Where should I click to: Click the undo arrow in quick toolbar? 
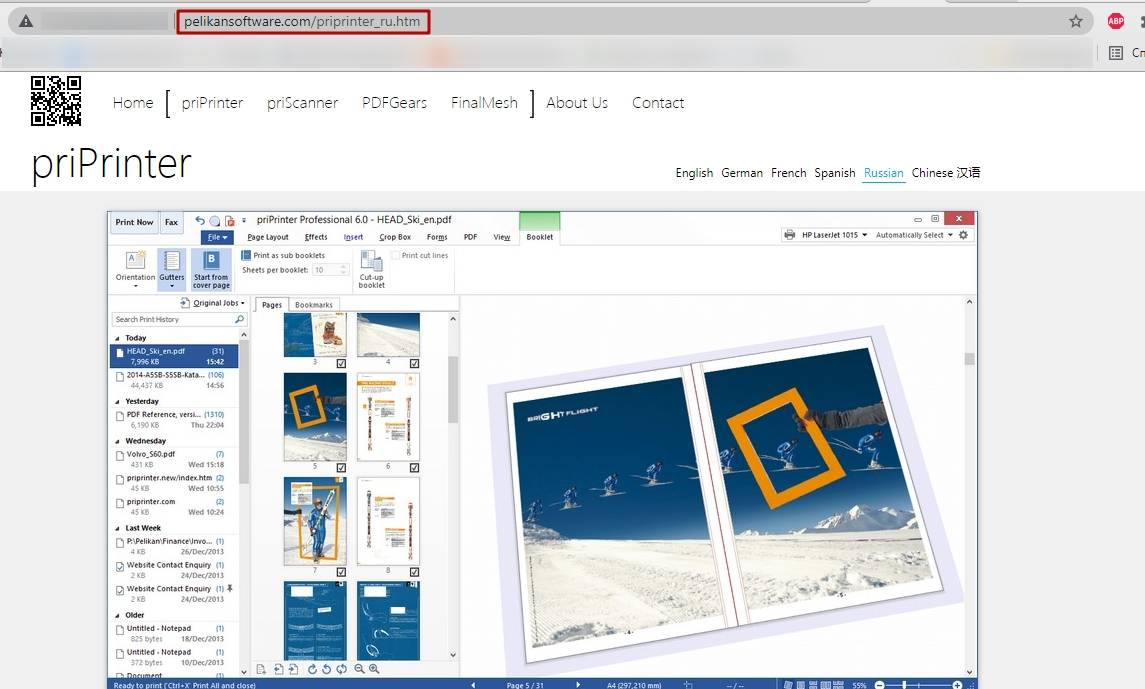pos(200,221)
